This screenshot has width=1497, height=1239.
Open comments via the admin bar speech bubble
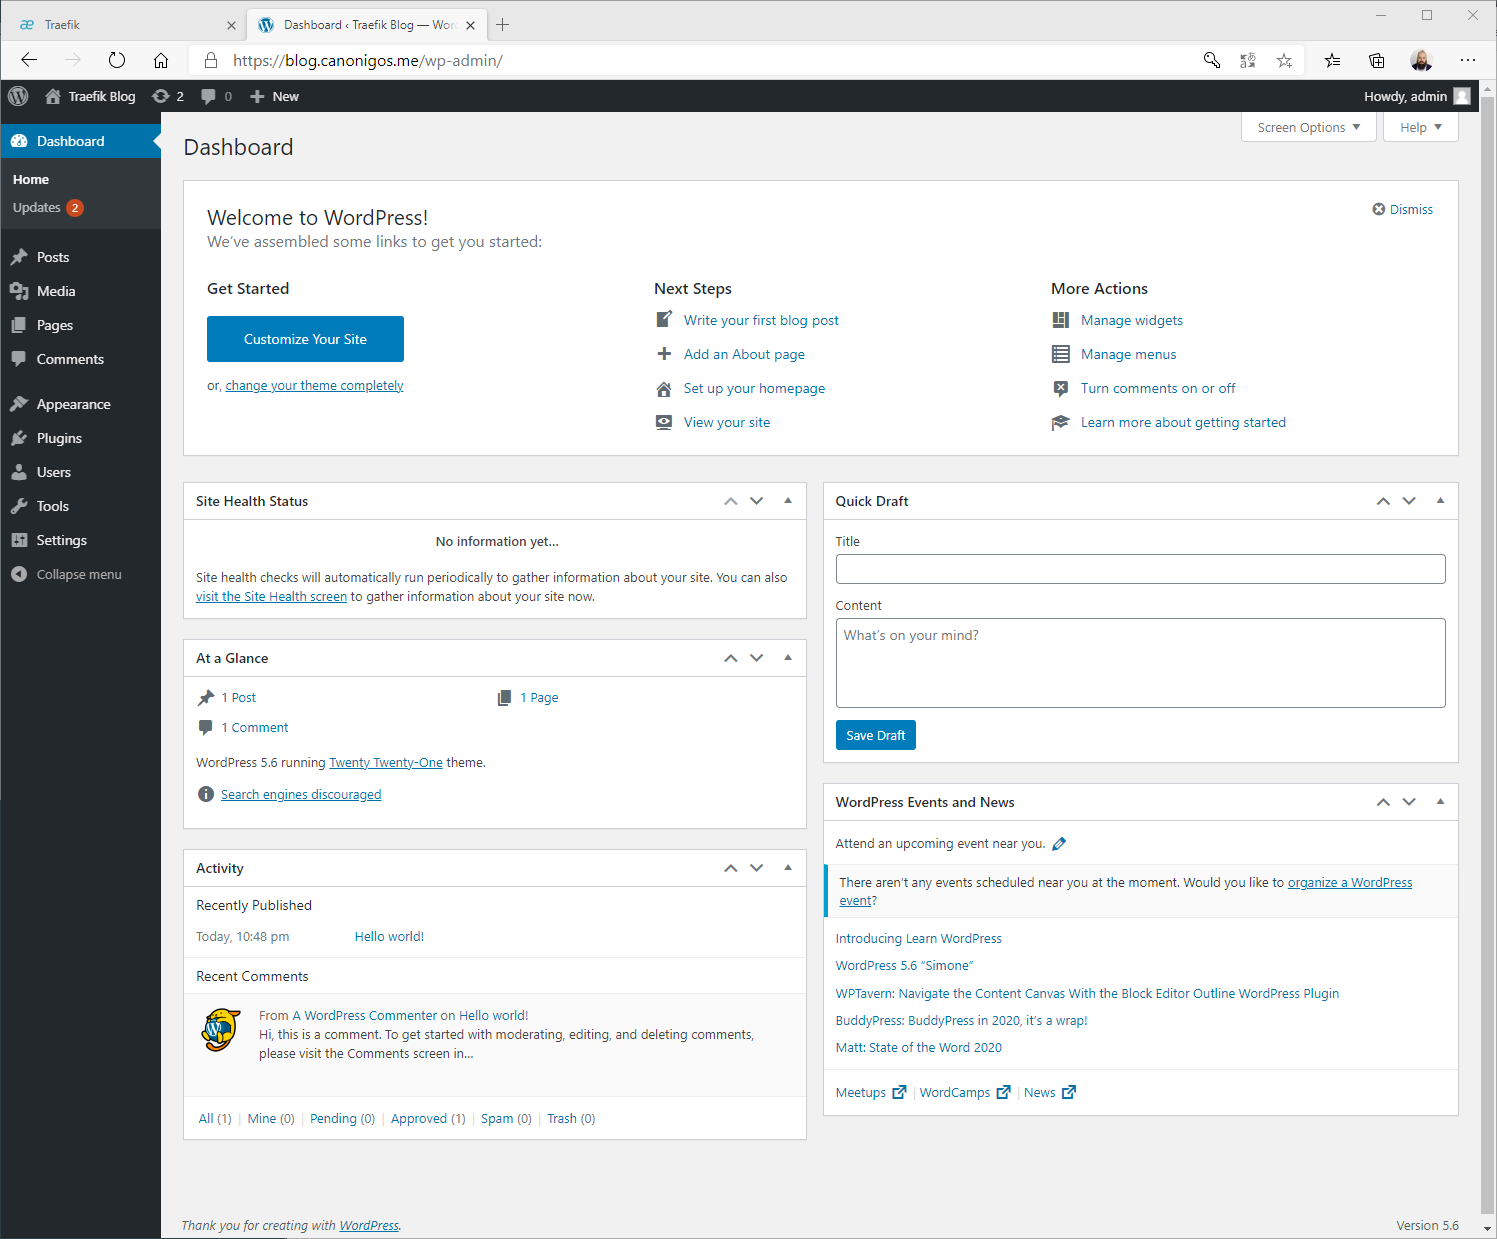pos(210,96)
